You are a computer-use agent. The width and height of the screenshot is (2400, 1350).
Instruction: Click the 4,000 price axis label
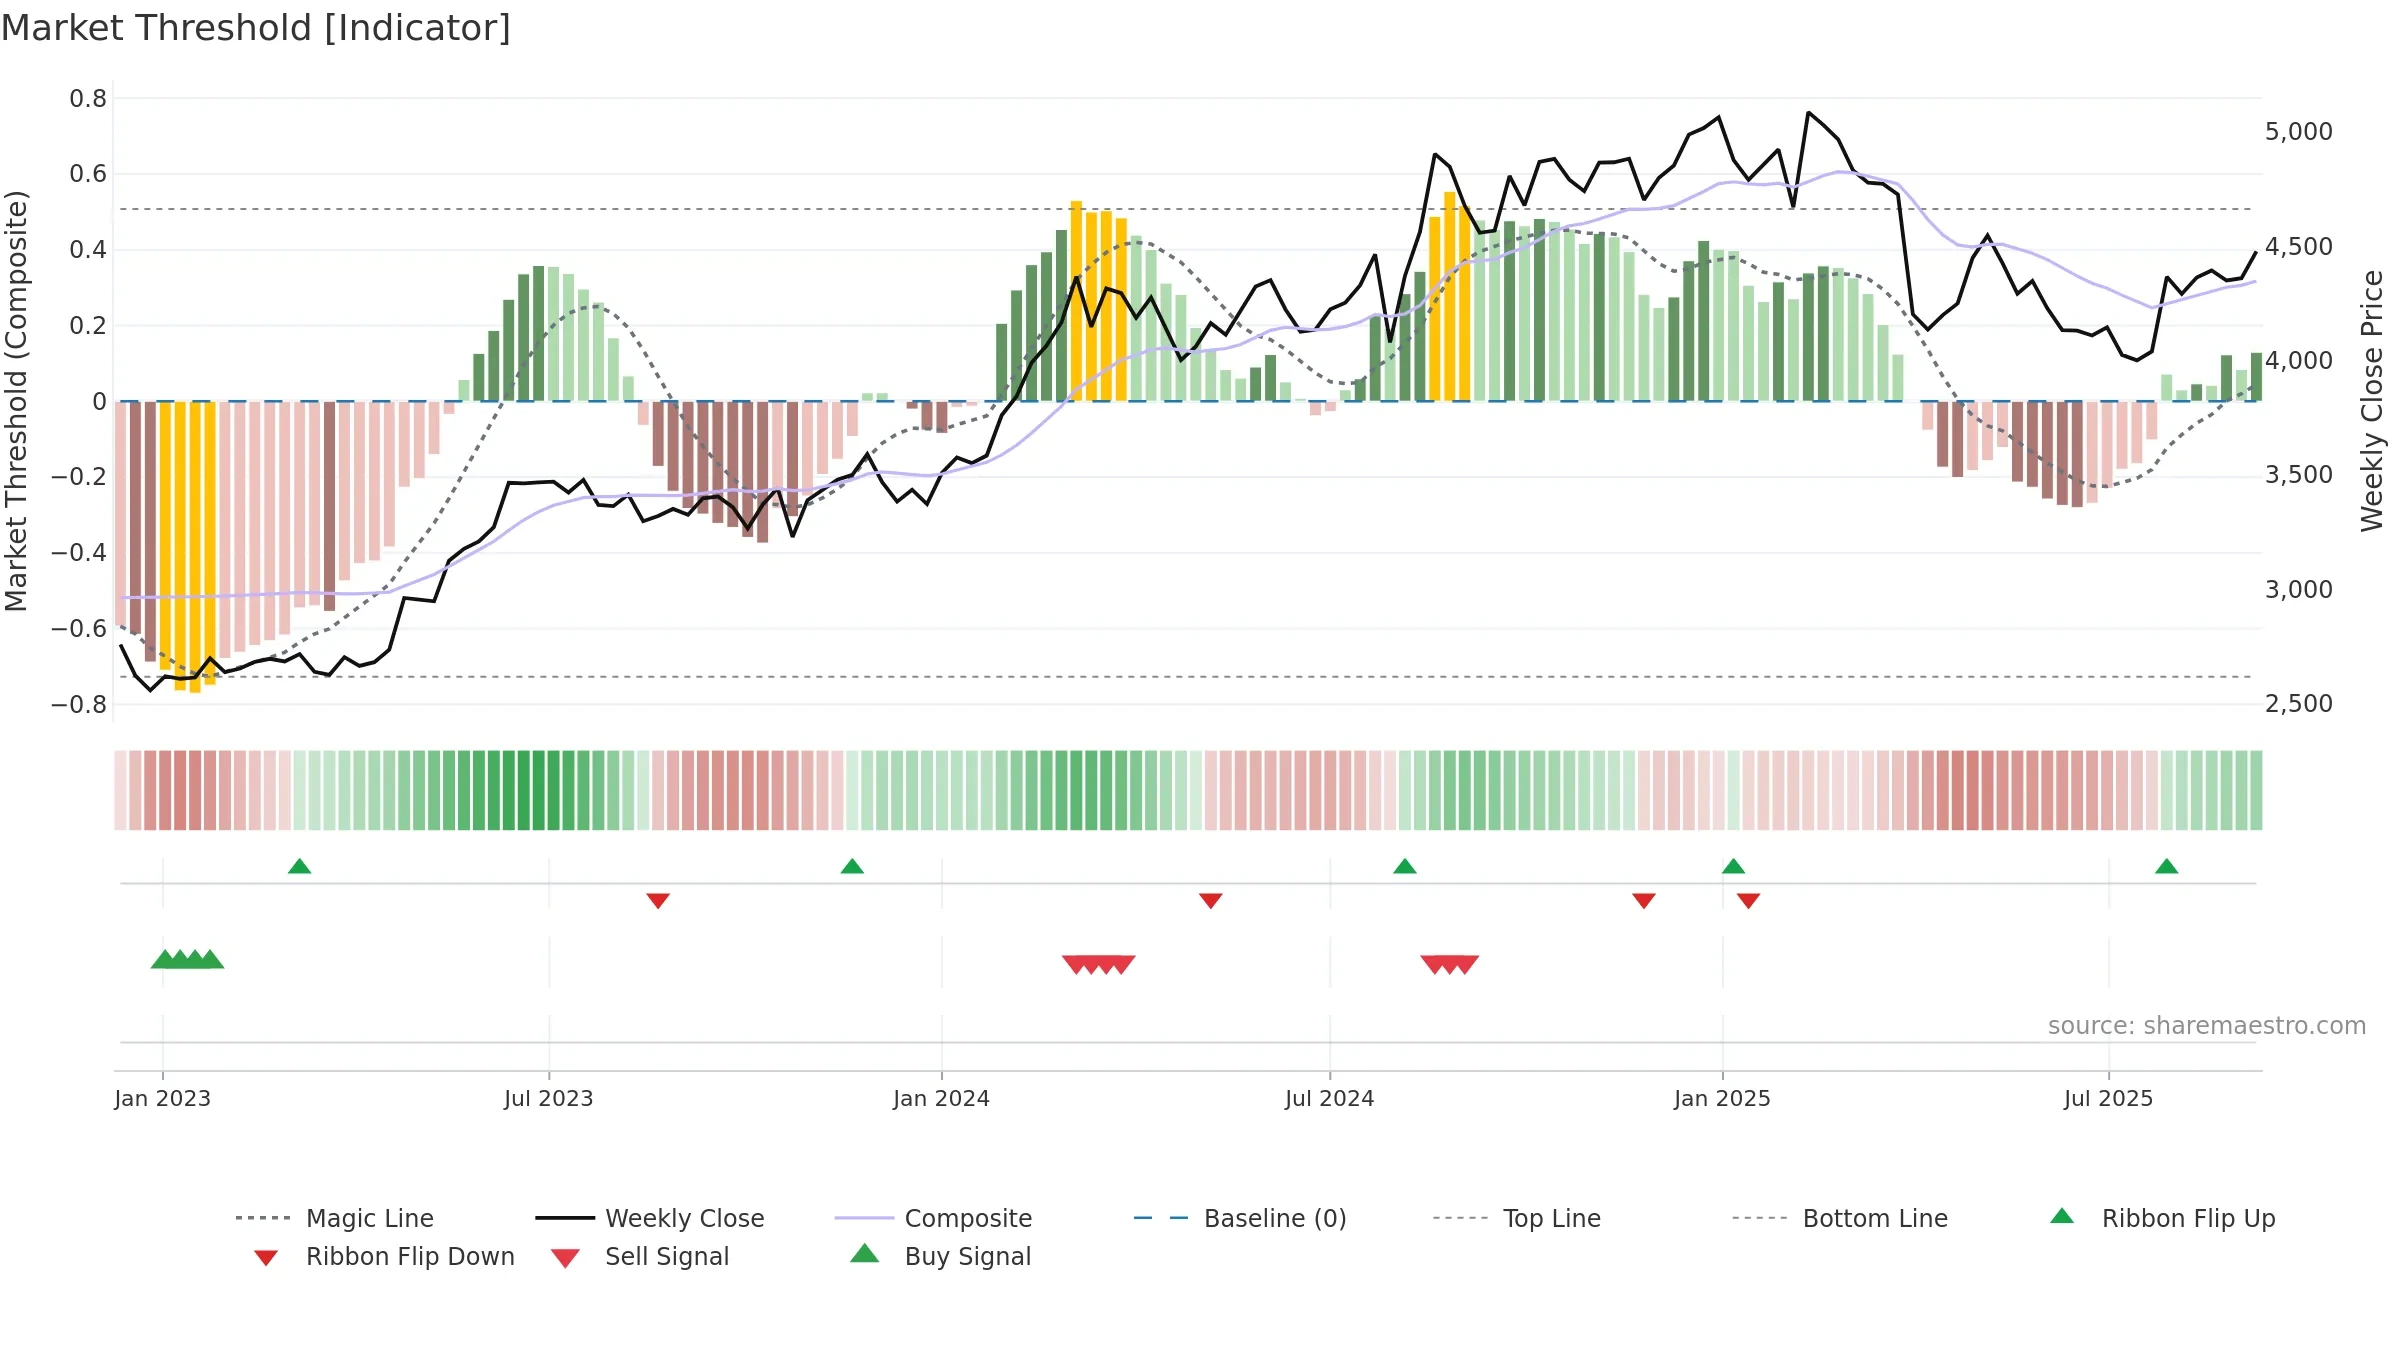[x=2299, y=361]
